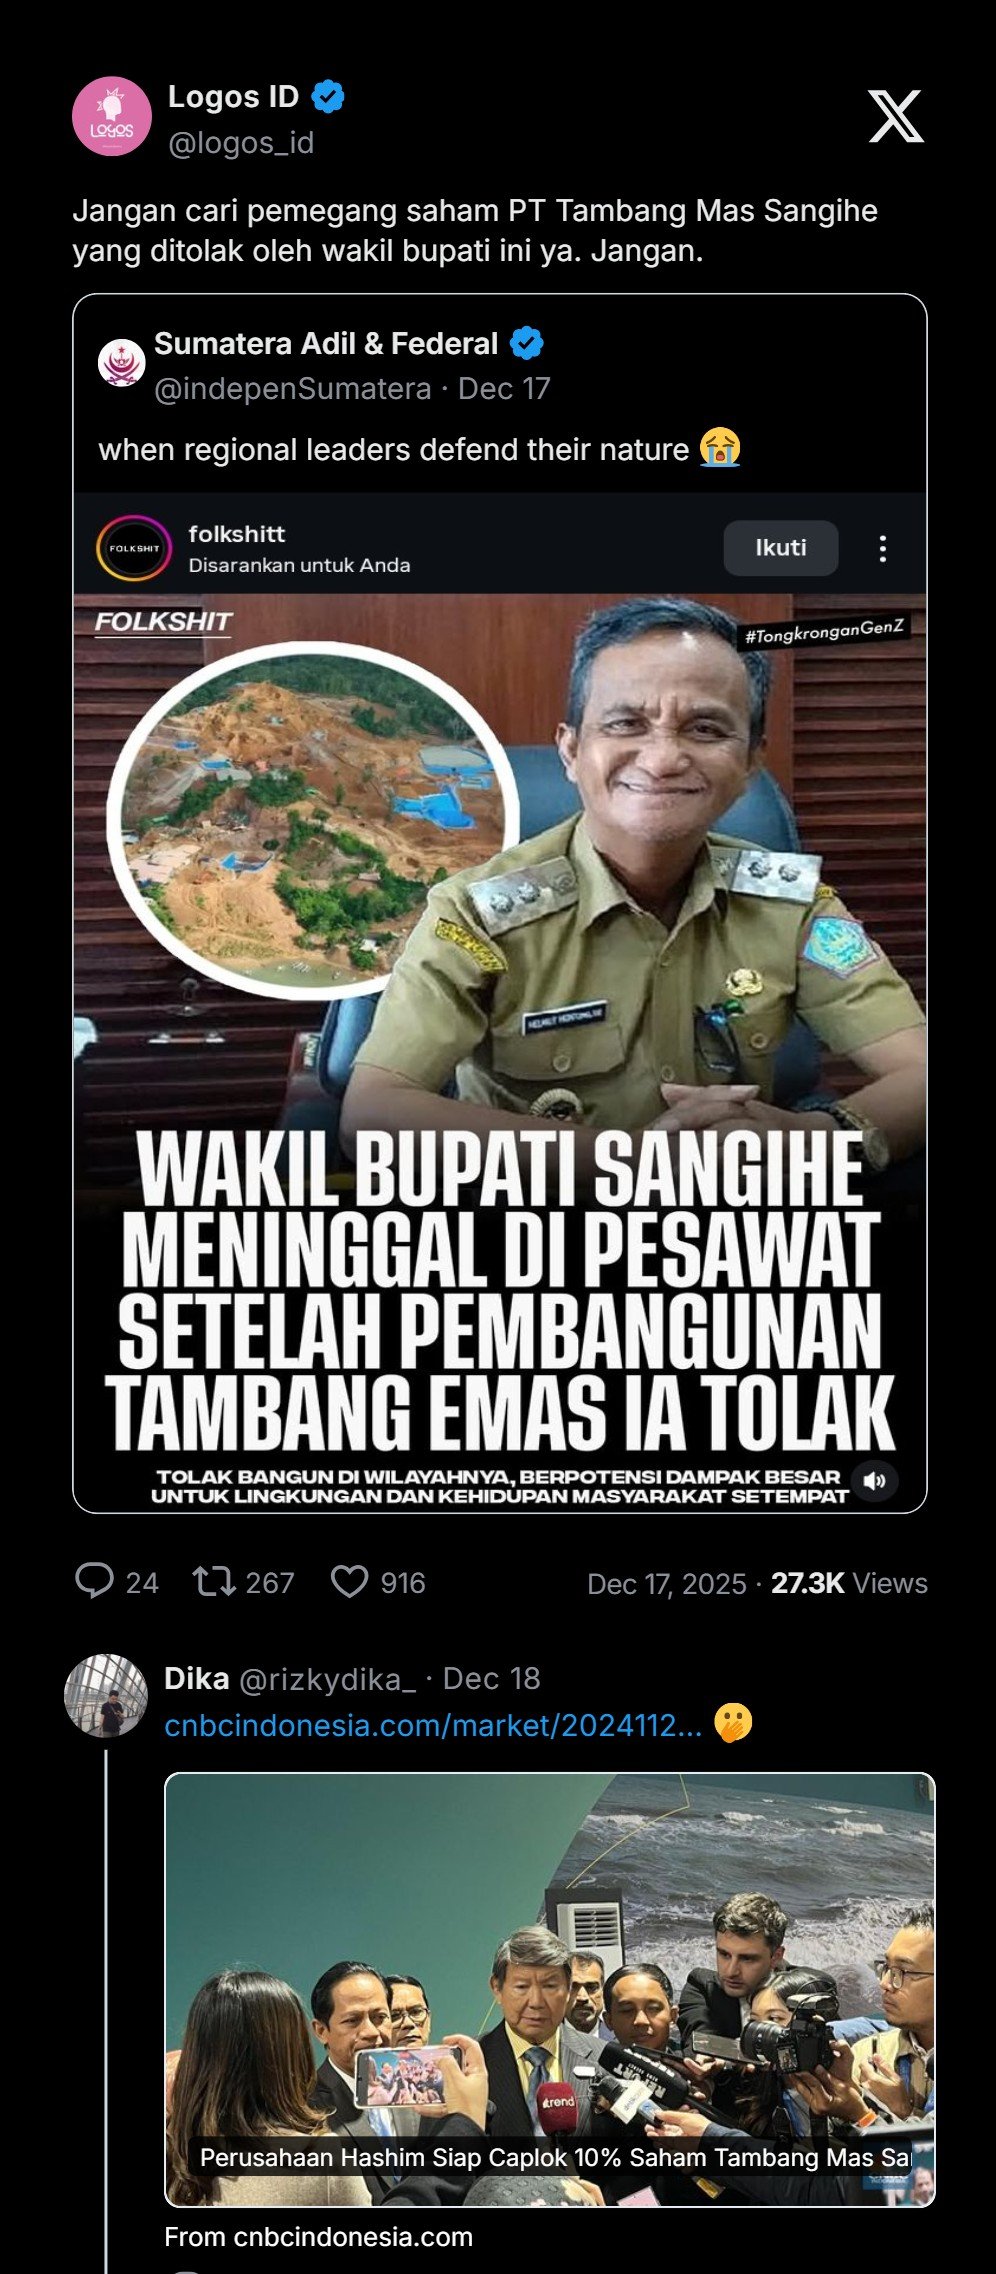Click the folkshitt circular logo
This screenshot has width=996, height=2274.
coord(134,548)
